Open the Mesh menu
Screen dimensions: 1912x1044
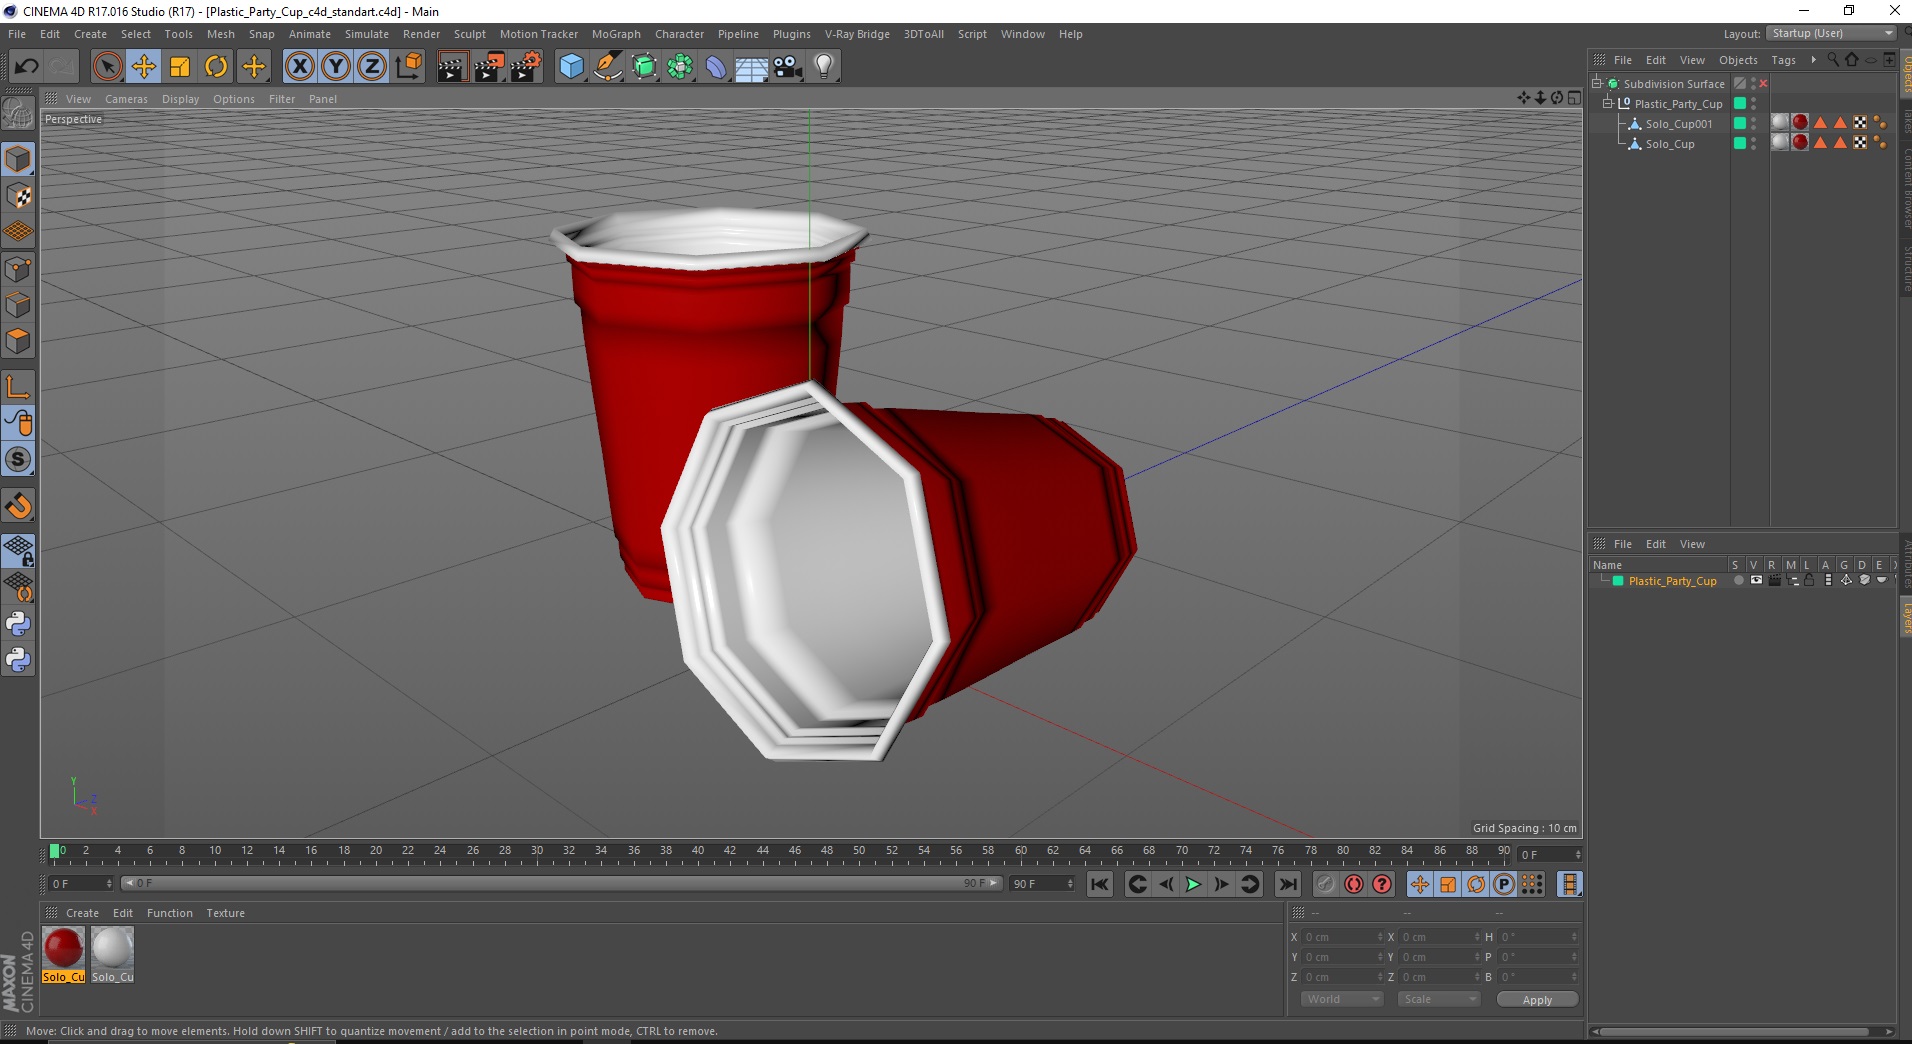[220, 34]
